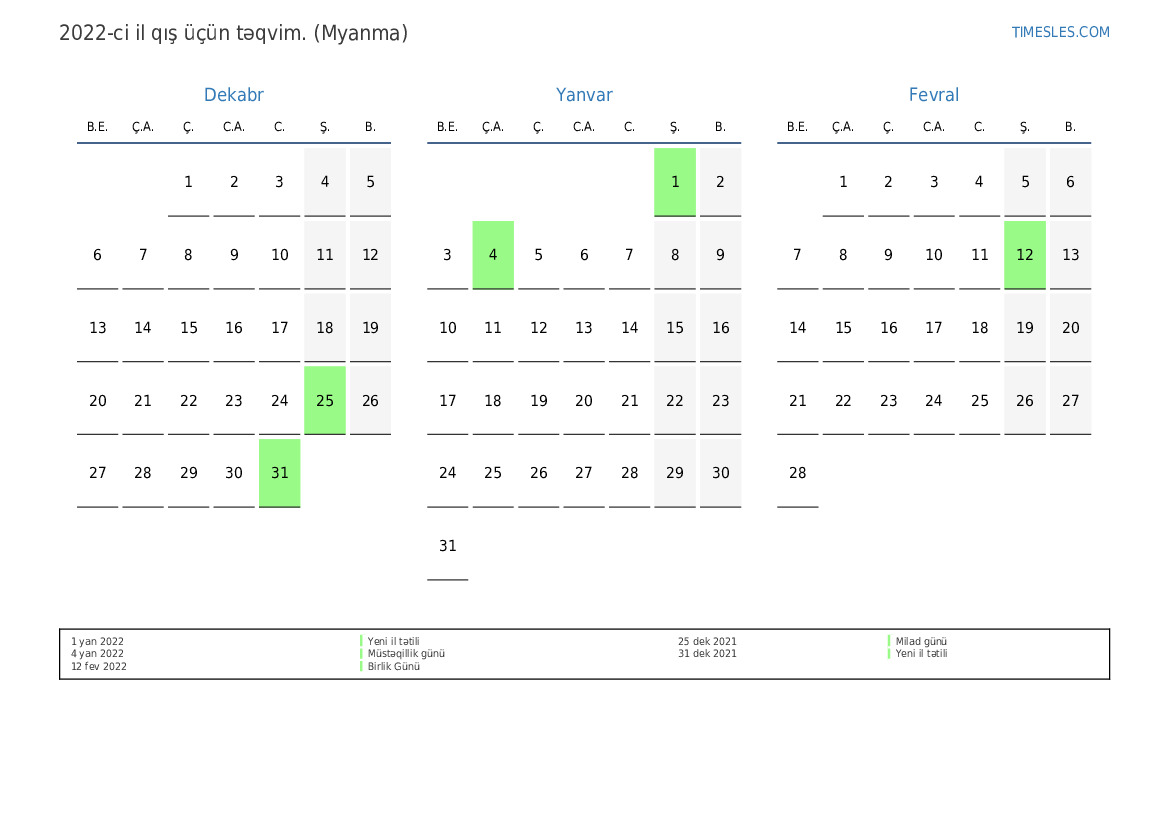Click January 31 in the Yanvar calendar
Image resolution: width=1169 pixels, height=827 pixels.
pos(447,546)
